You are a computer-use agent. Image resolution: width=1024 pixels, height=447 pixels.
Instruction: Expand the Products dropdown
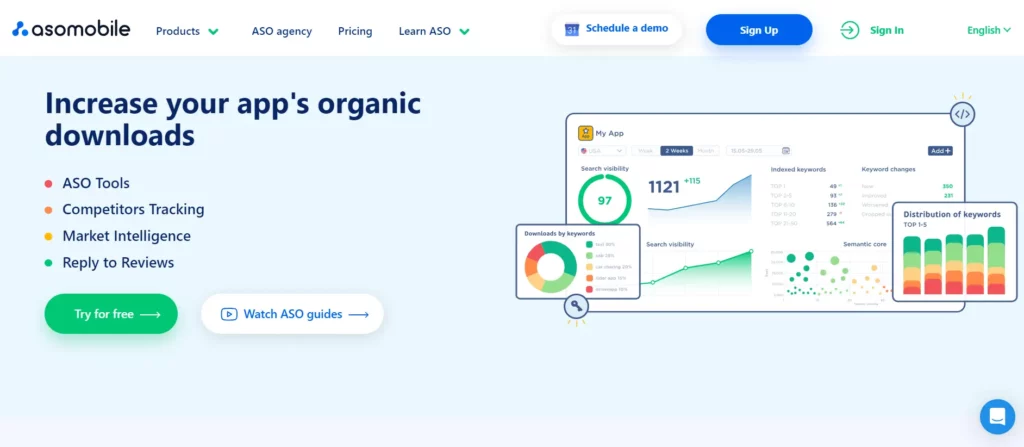click(x=187, y=31)
